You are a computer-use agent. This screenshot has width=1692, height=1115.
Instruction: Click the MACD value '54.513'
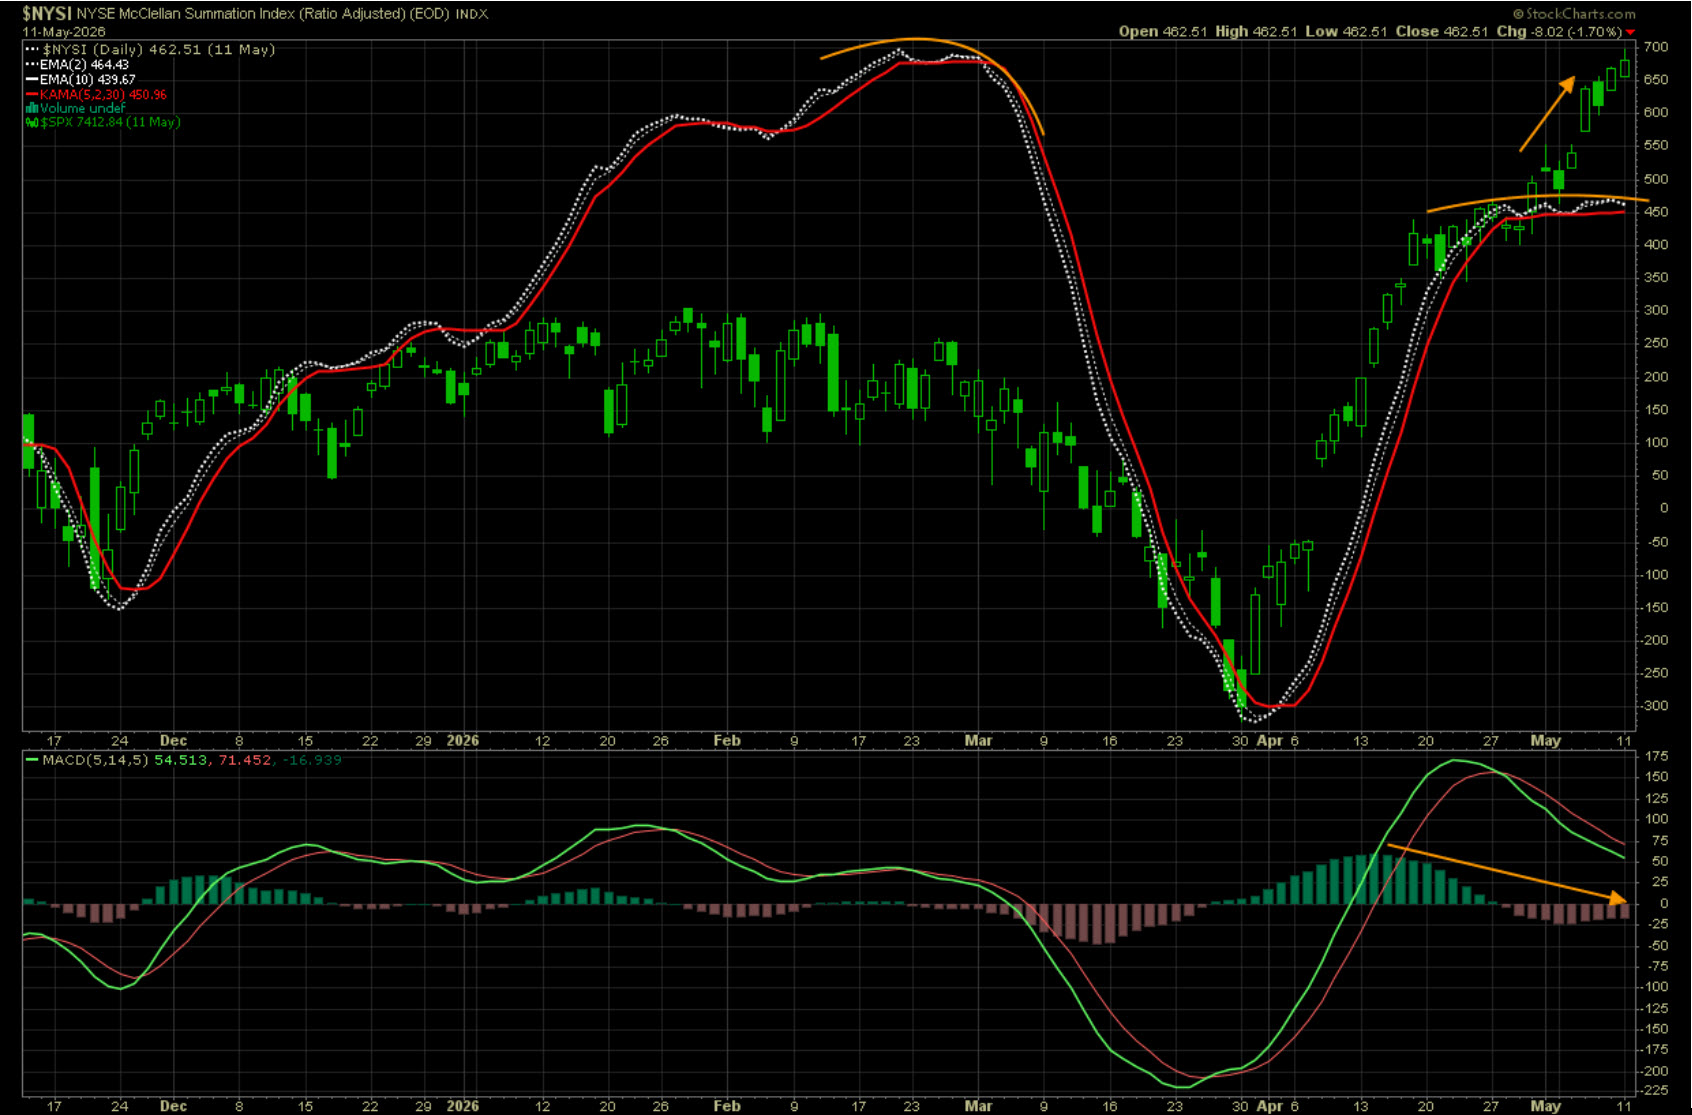pyautogui.click(x=181, y=760)
